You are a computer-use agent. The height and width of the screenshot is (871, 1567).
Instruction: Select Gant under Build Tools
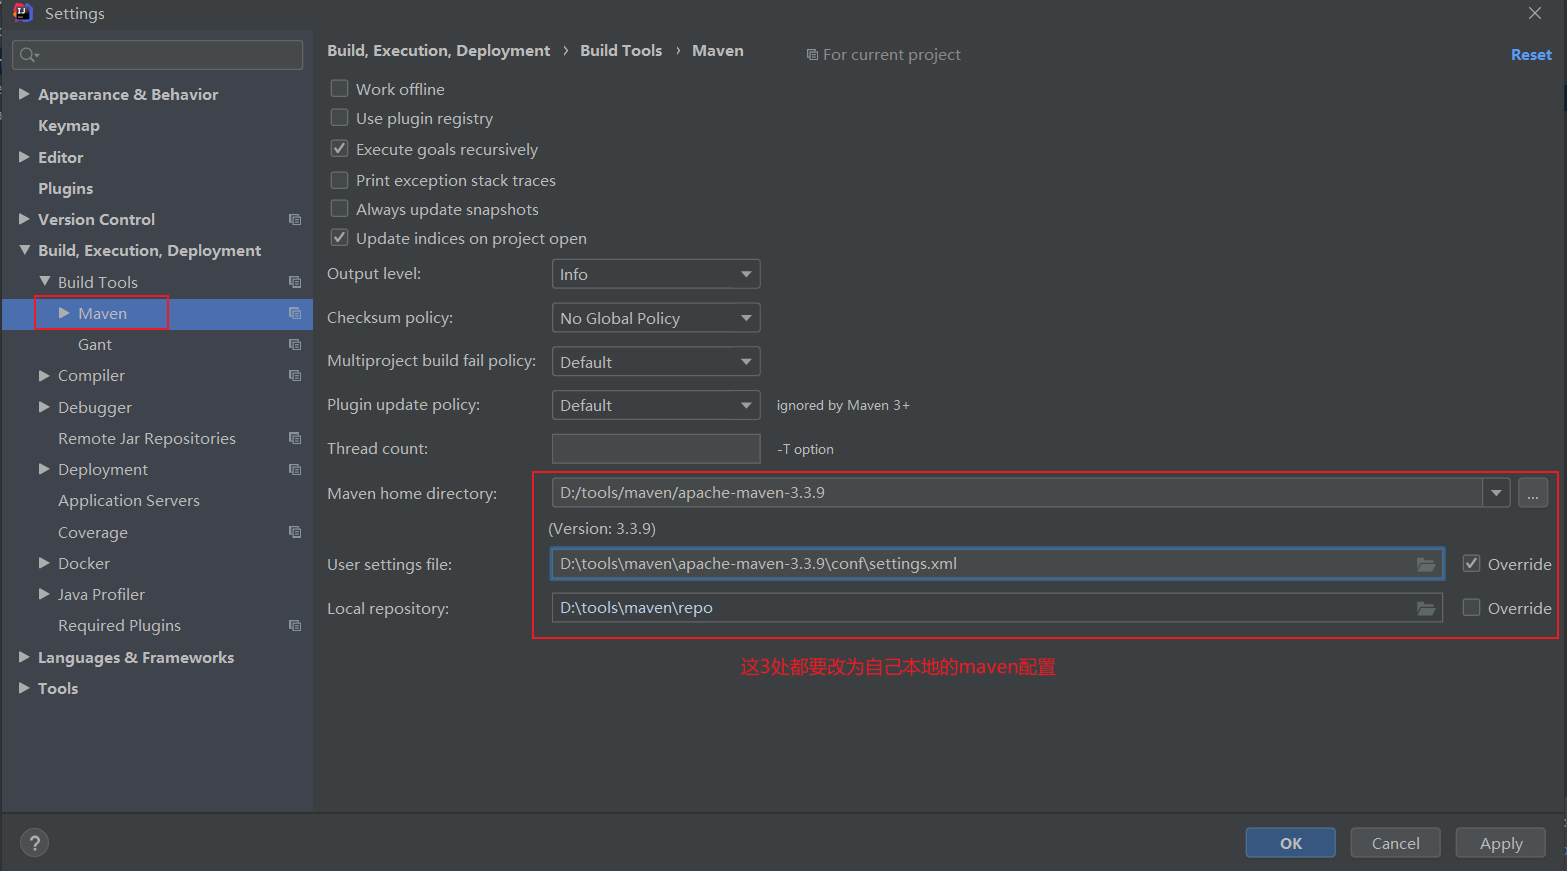[95, 344]
